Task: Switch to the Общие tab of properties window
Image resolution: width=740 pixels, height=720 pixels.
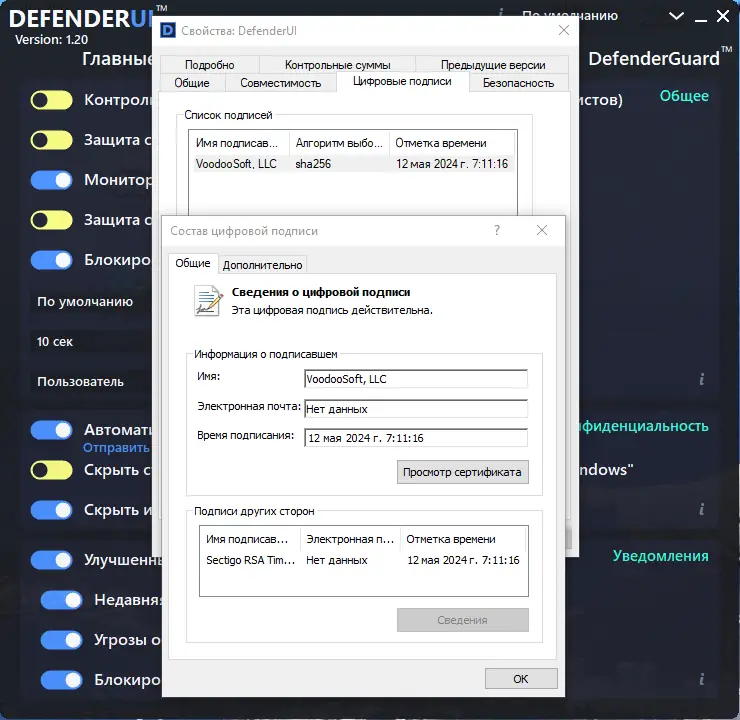Action: coord(192,83)
